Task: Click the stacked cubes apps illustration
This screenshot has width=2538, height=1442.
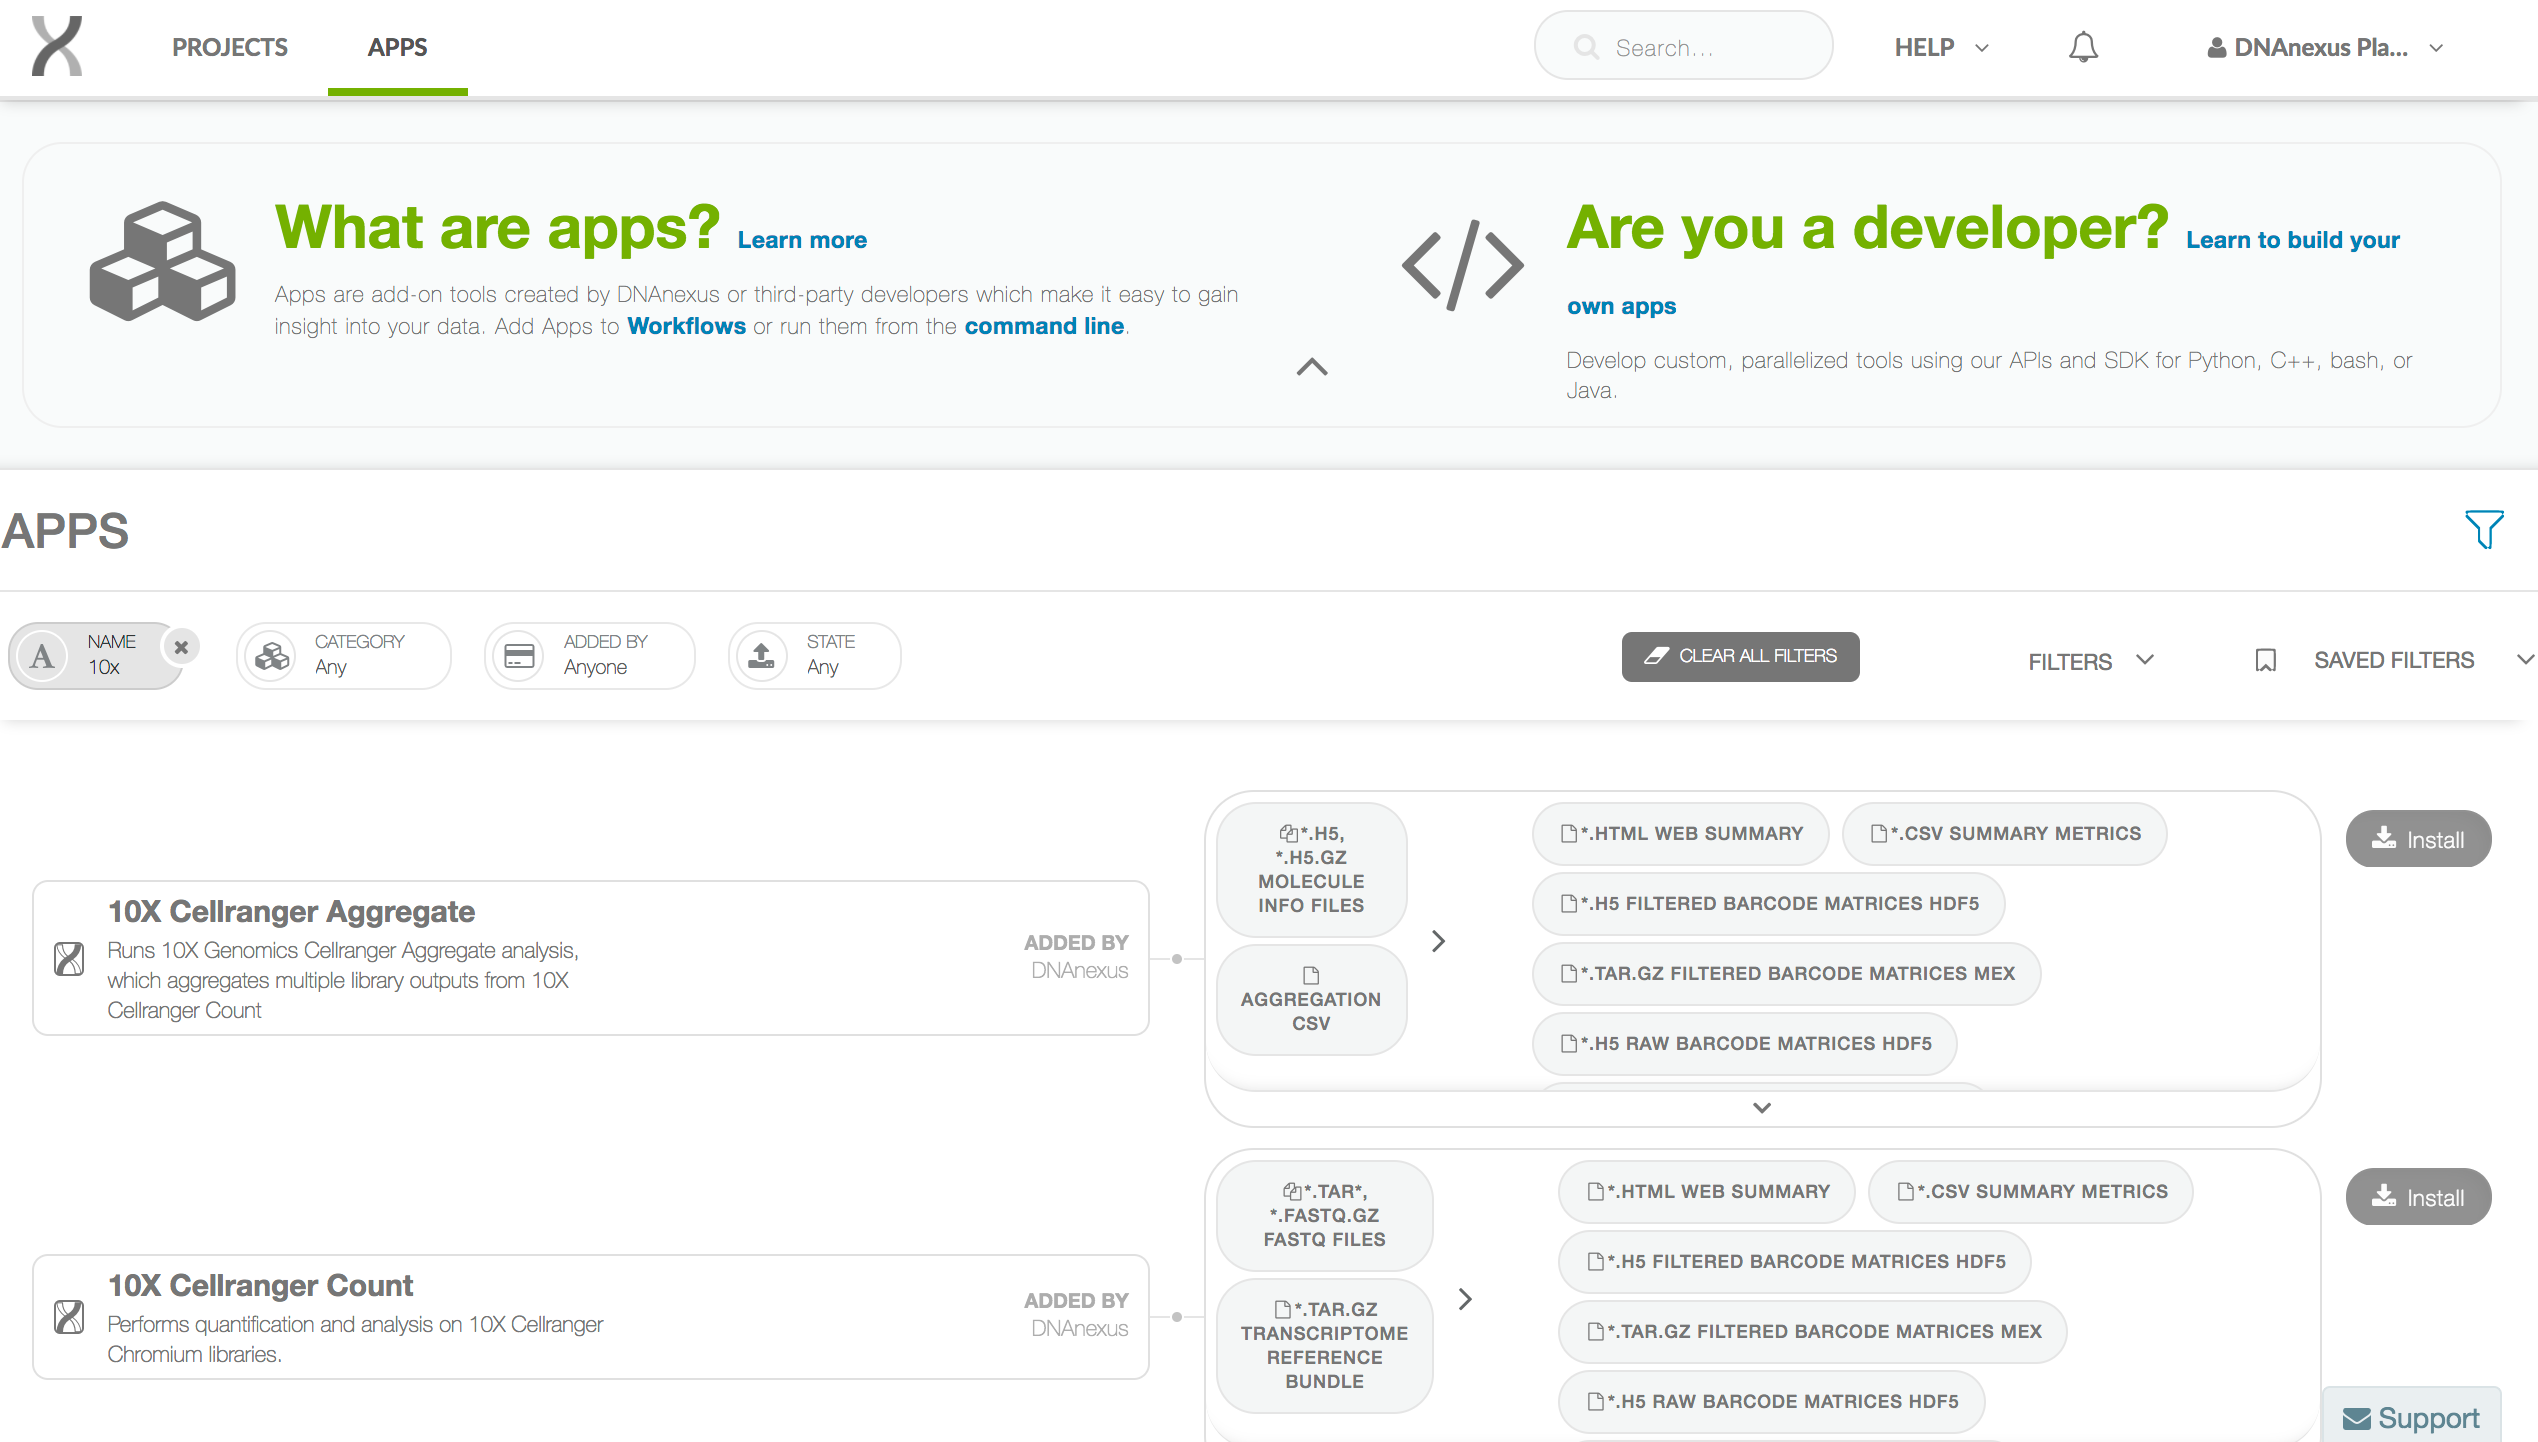Action: click(163, 261)
